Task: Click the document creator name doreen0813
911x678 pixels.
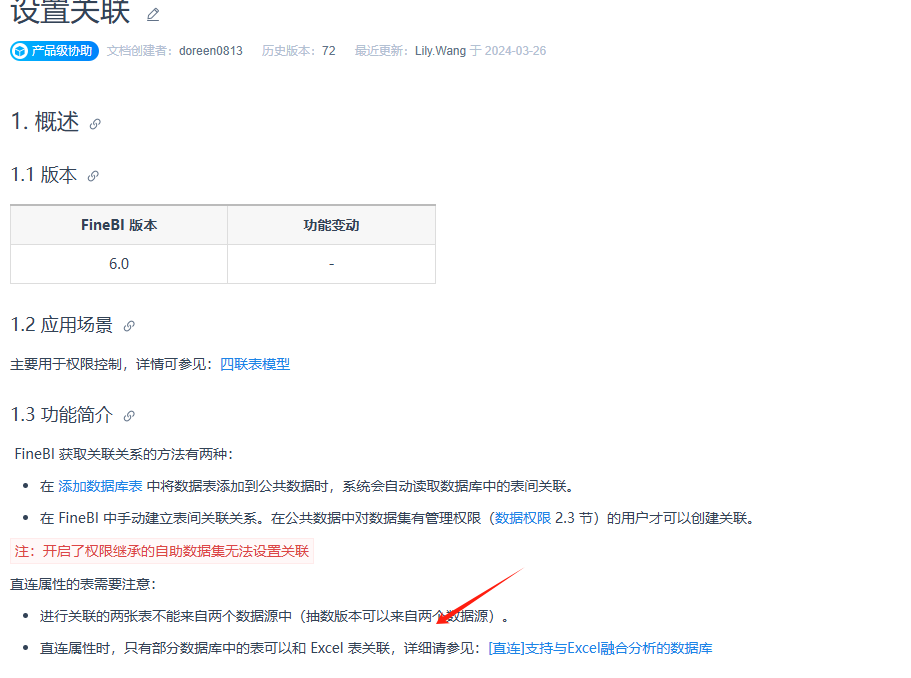Action: pos(211,51)
